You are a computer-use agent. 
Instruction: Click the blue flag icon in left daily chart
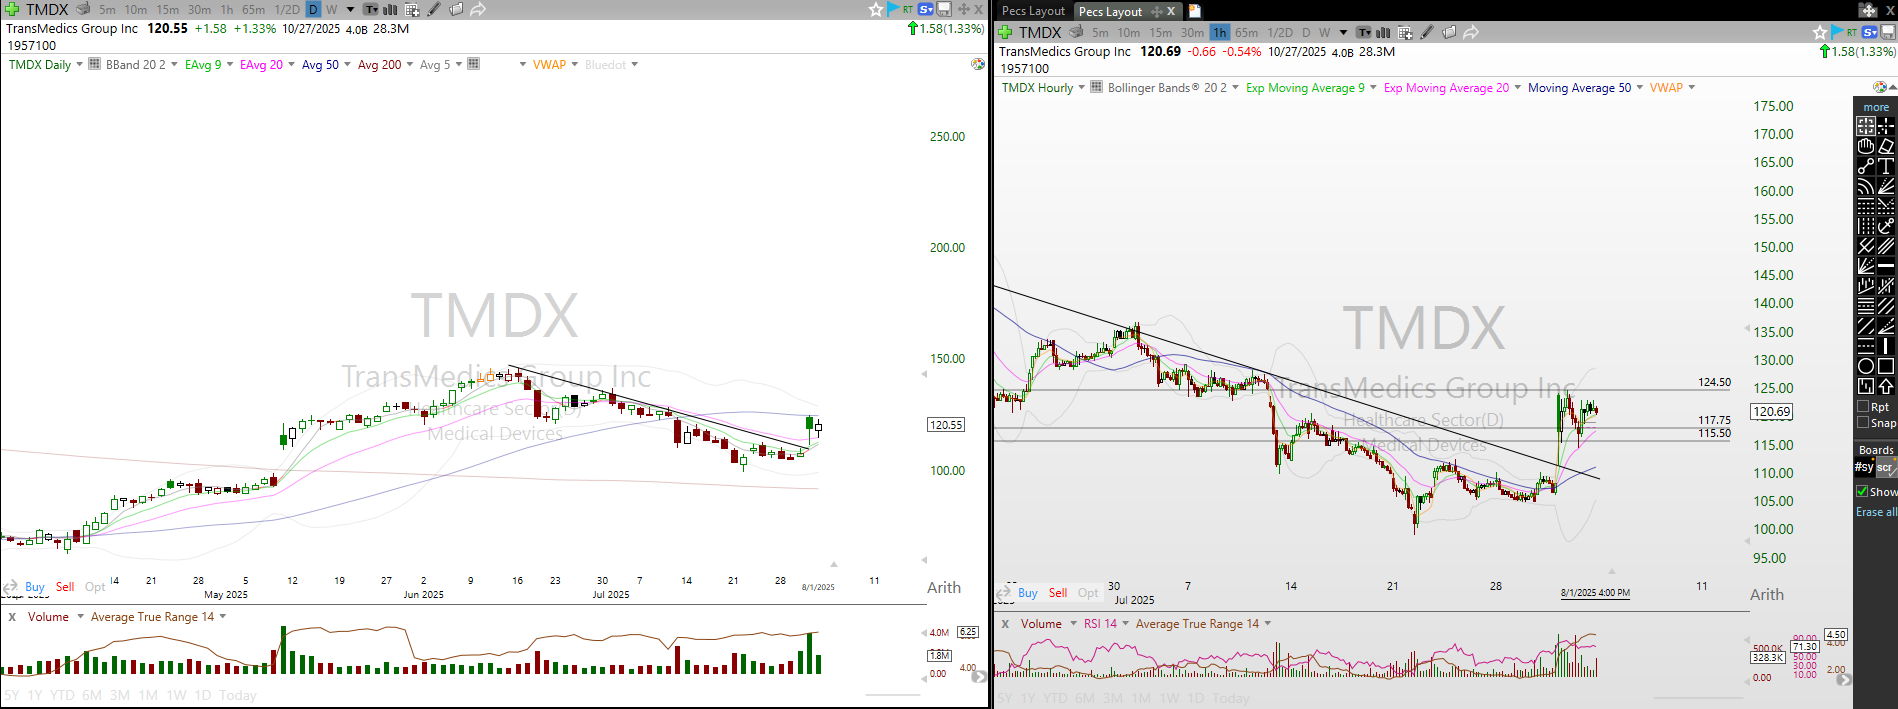893,9
